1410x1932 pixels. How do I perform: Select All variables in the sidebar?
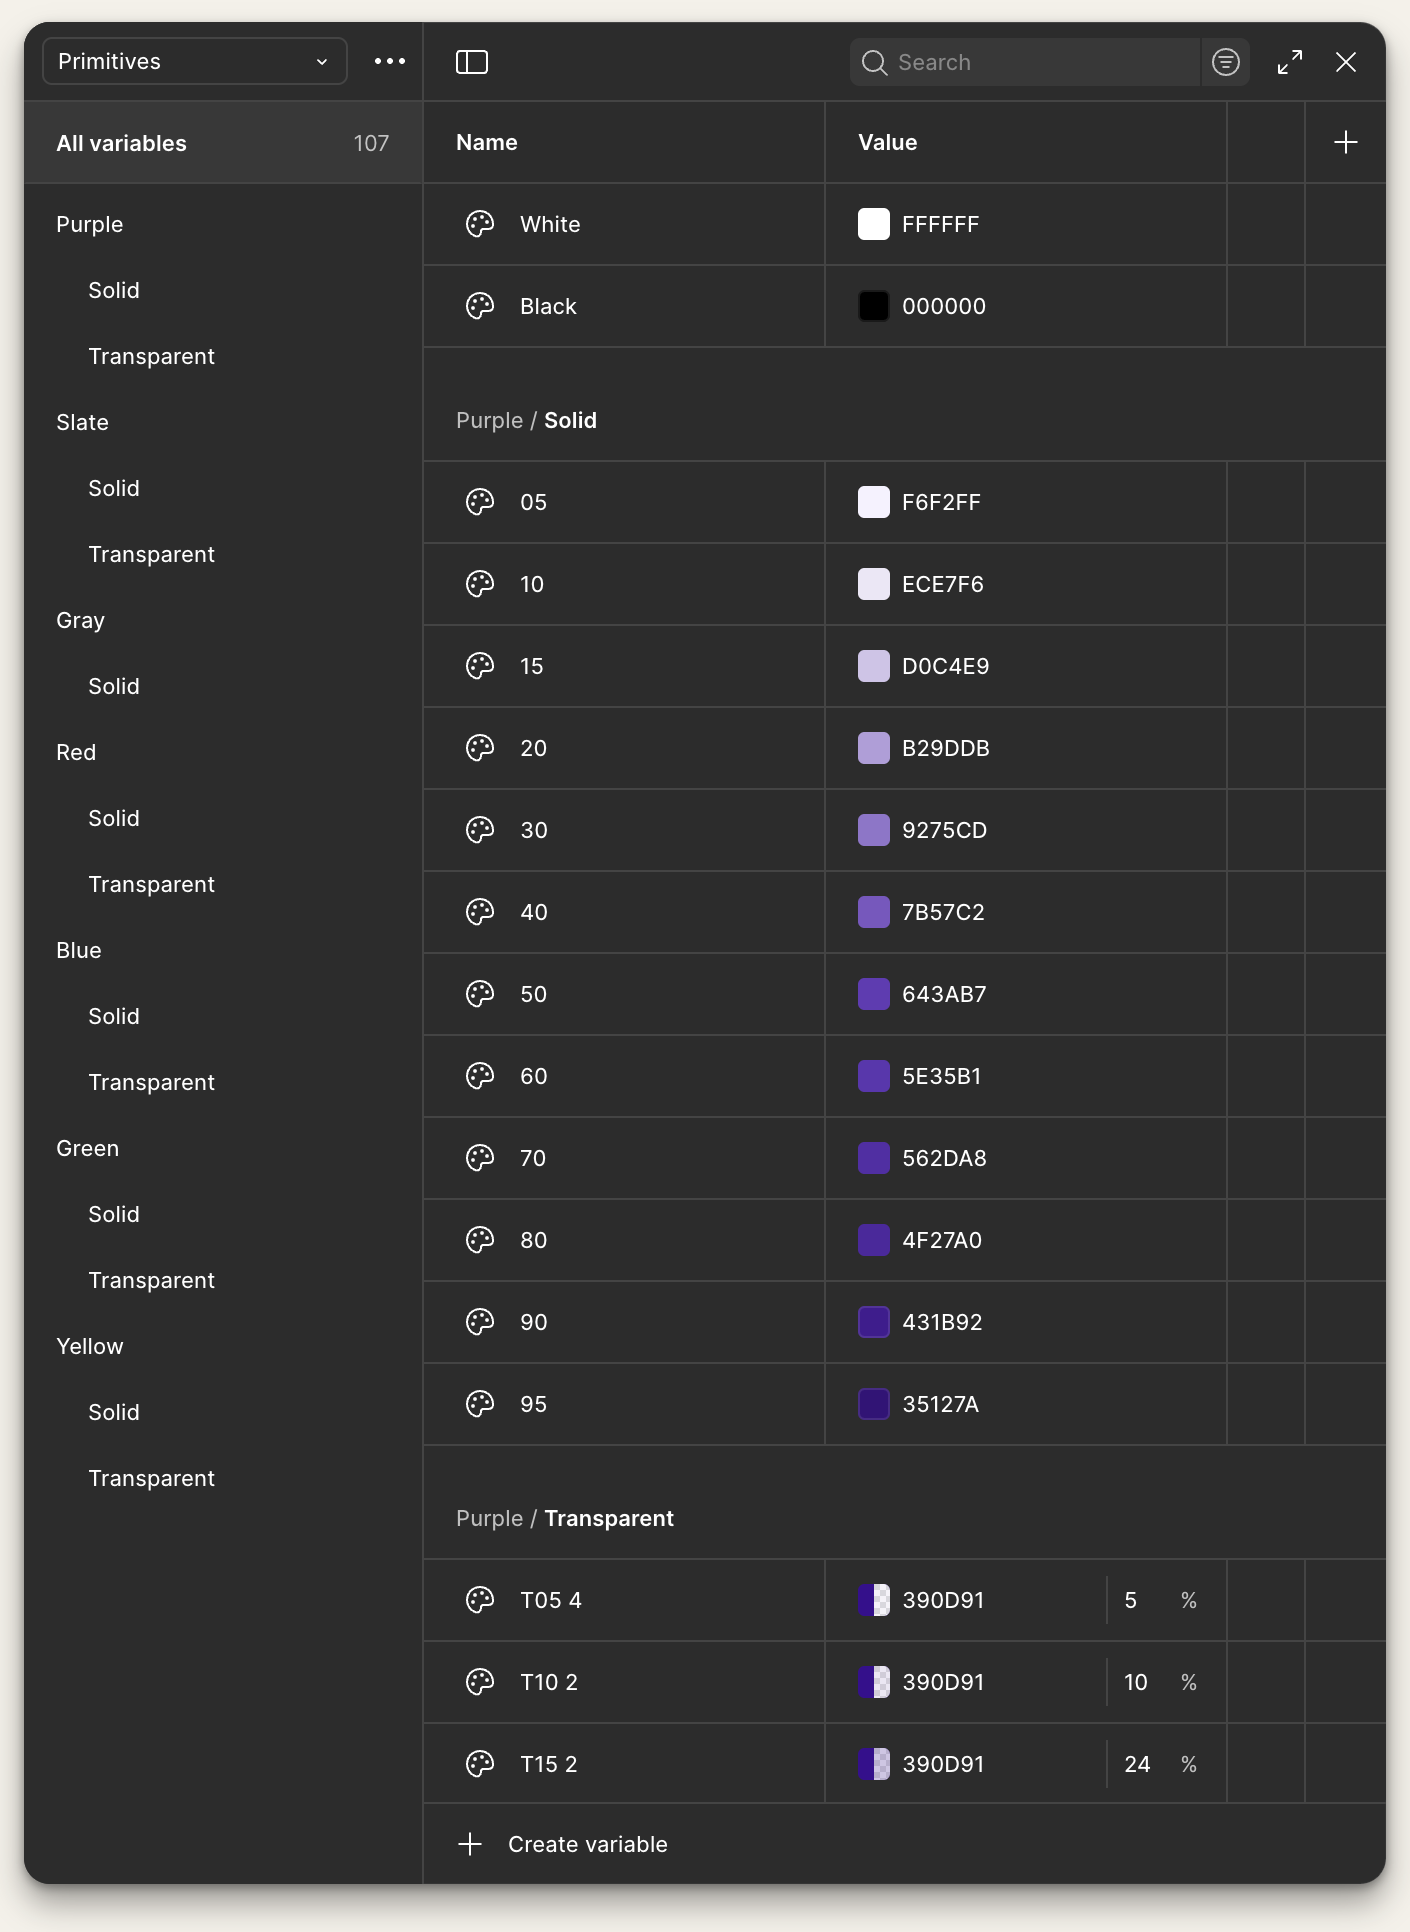[121, 142]
